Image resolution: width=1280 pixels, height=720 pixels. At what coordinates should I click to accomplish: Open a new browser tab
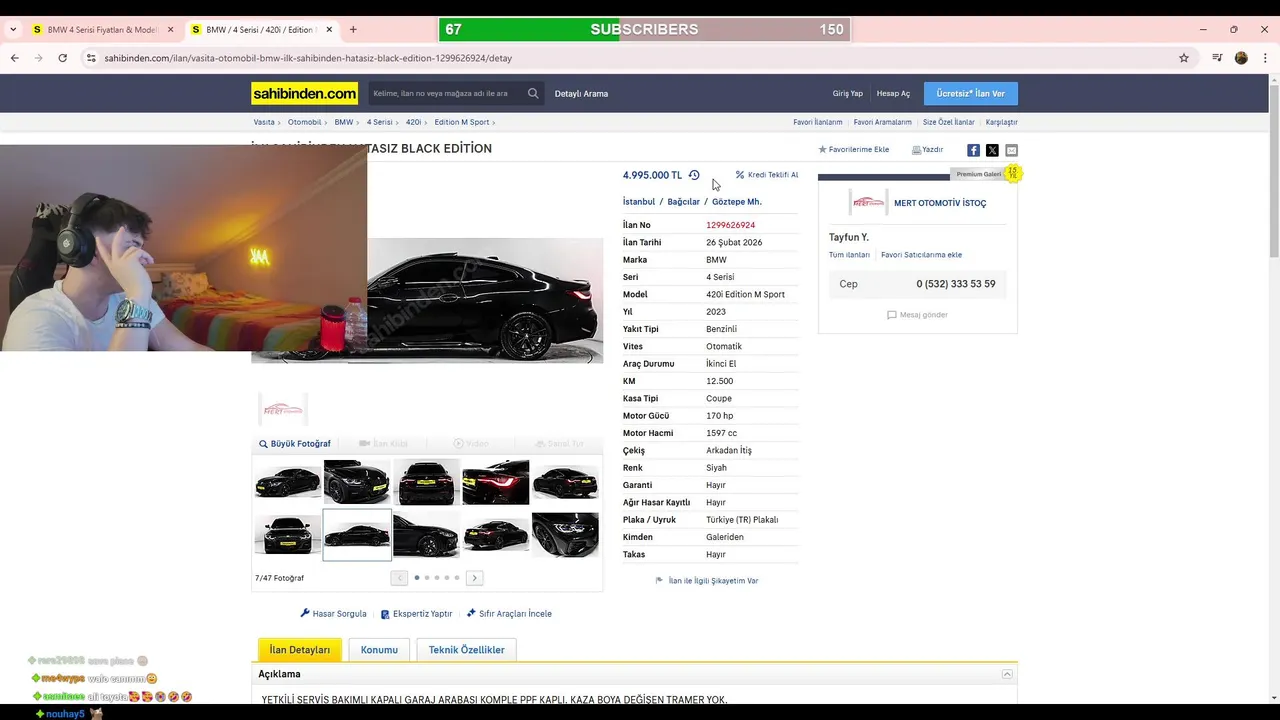353,30
